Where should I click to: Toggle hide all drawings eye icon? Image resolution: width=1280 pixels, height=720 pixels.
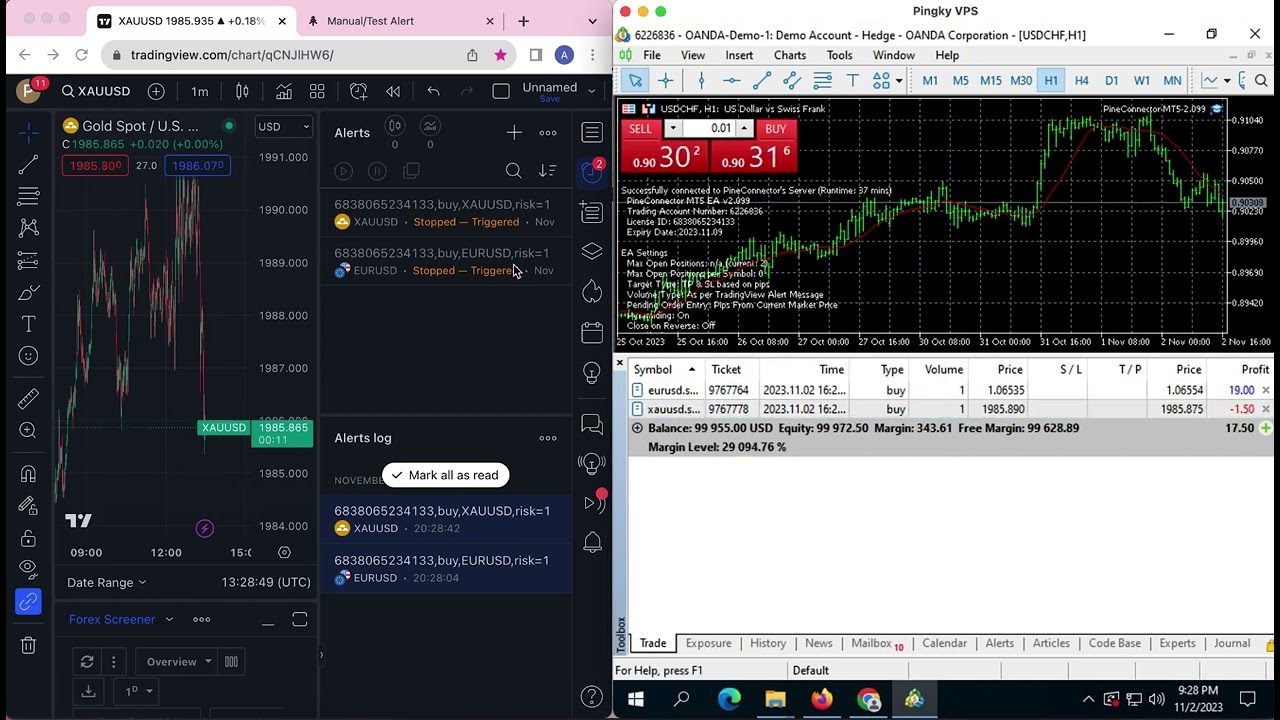(x=28, y=570)
